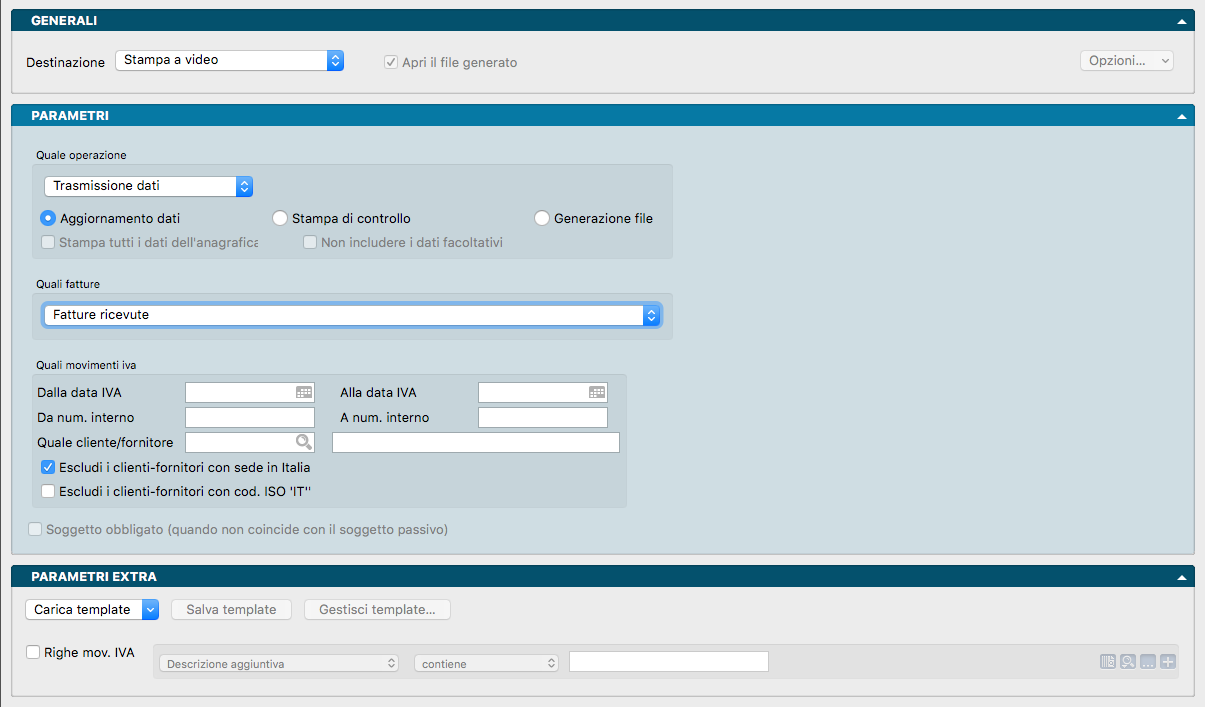Open calendar picker for Dalla data IVA
This screenshot has width=1205, height=707.
tap(304, 393)
